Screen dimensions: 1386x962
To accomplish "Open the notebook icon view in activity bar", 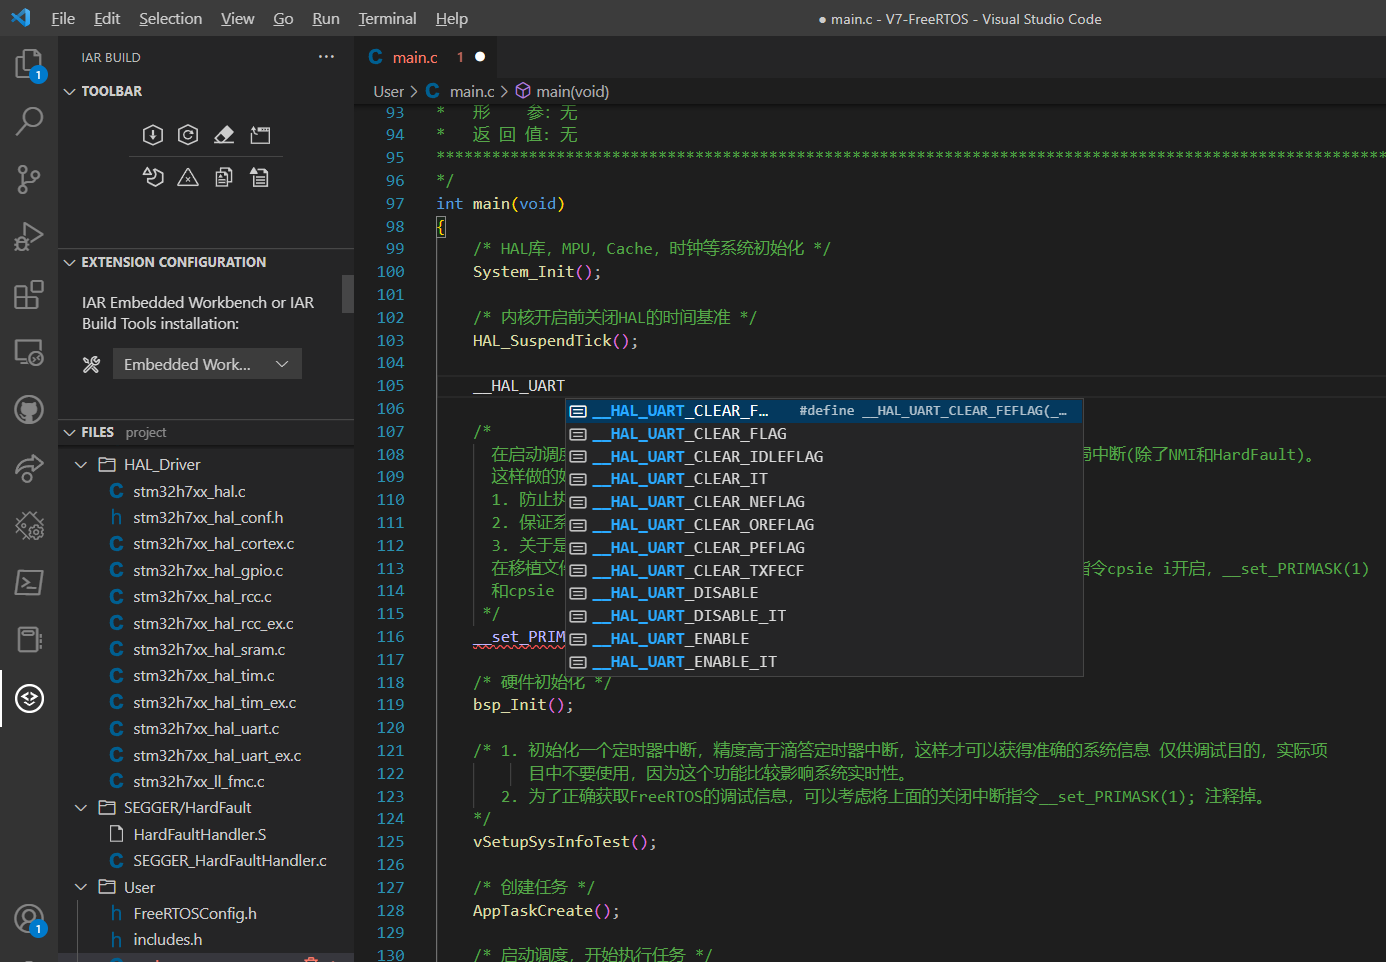I will click(x=29, y=640).
